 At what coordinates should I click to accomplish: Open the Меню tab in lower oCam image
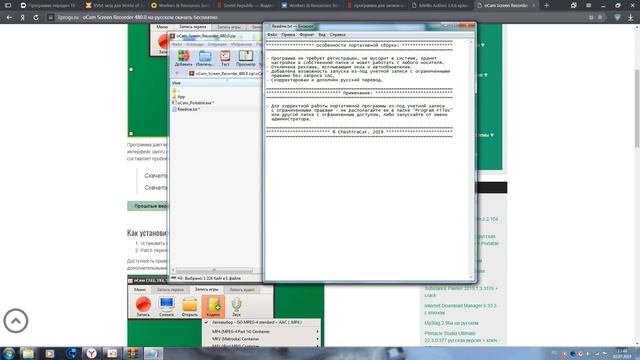(x=140, y=289)
